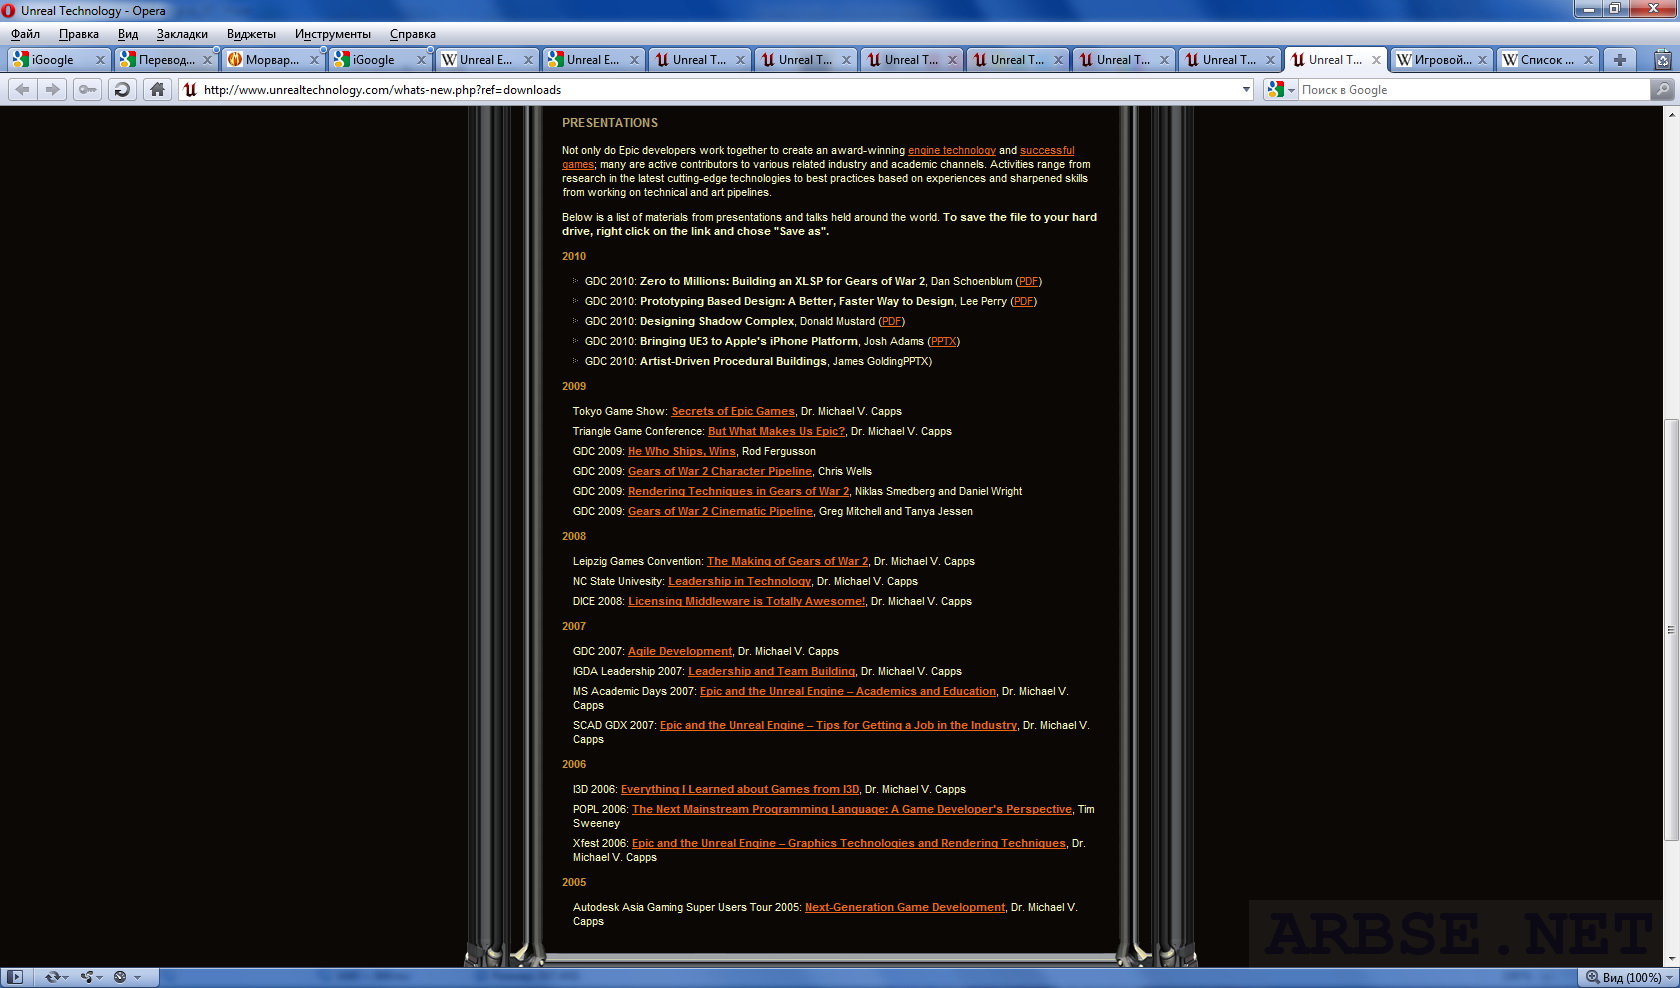Open 'Licensing Middleware is Totally Awesome!' link

[x=746, y=601]
